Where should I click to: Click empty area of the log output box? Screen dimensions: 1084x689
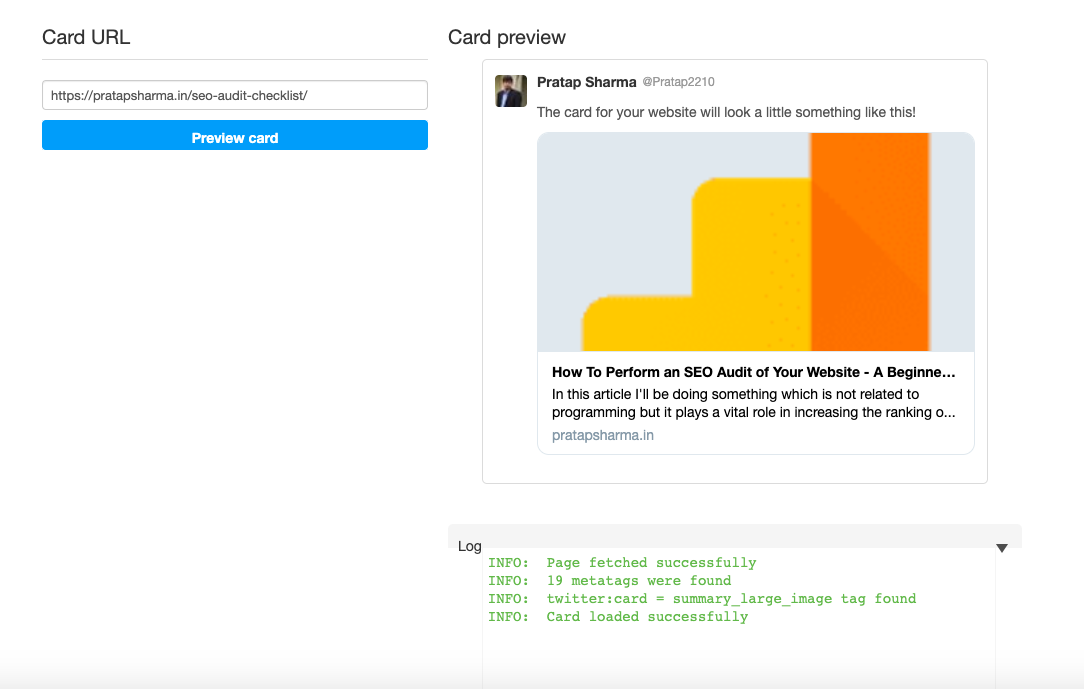(x=738, y=655)
